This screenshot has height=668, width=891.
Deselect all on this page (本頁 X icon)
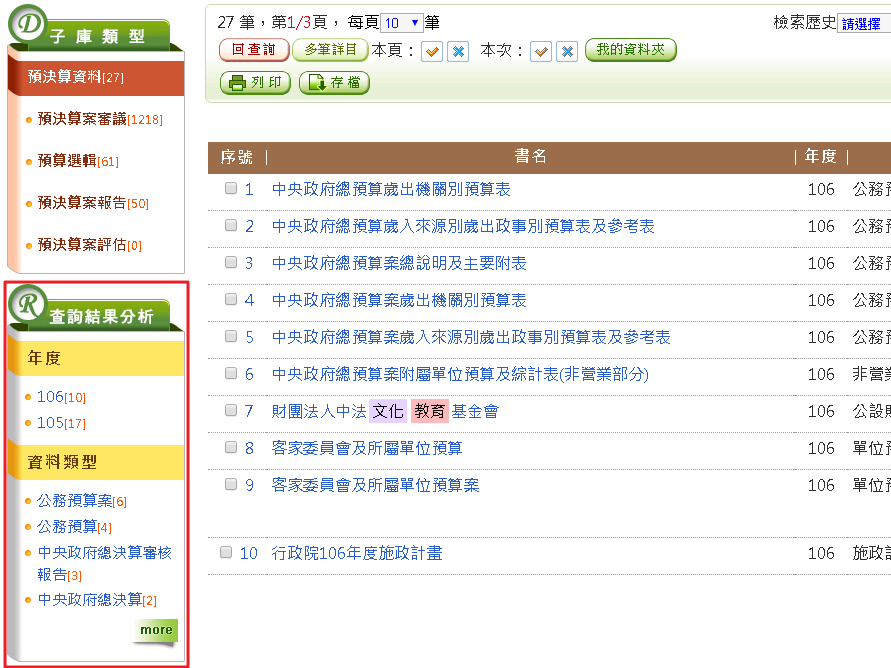click(x=458, y=51)
